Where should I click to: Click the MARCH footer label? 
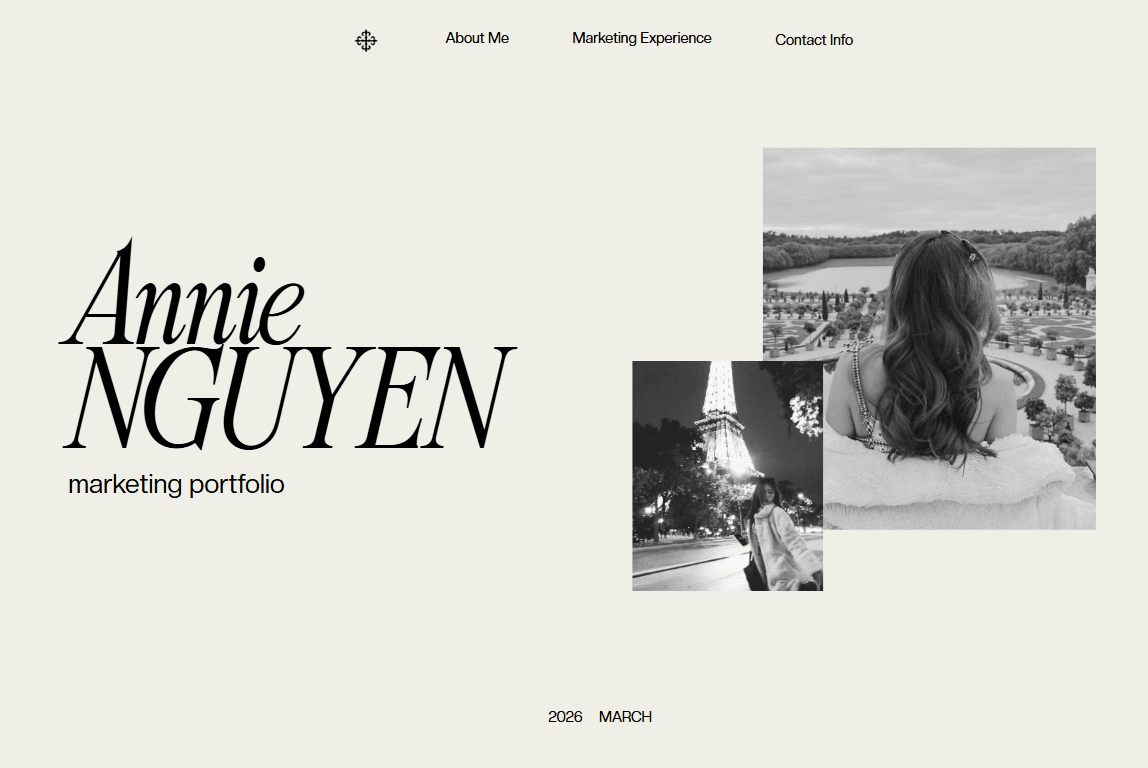tap(624, 716)
